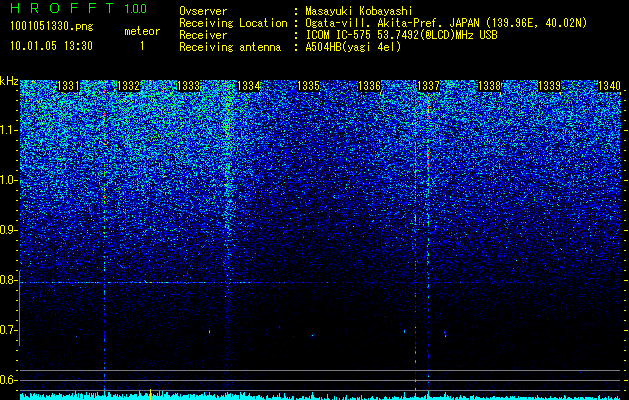
Task: Click the 1338 time marker
Action: [x=489, y=86]
